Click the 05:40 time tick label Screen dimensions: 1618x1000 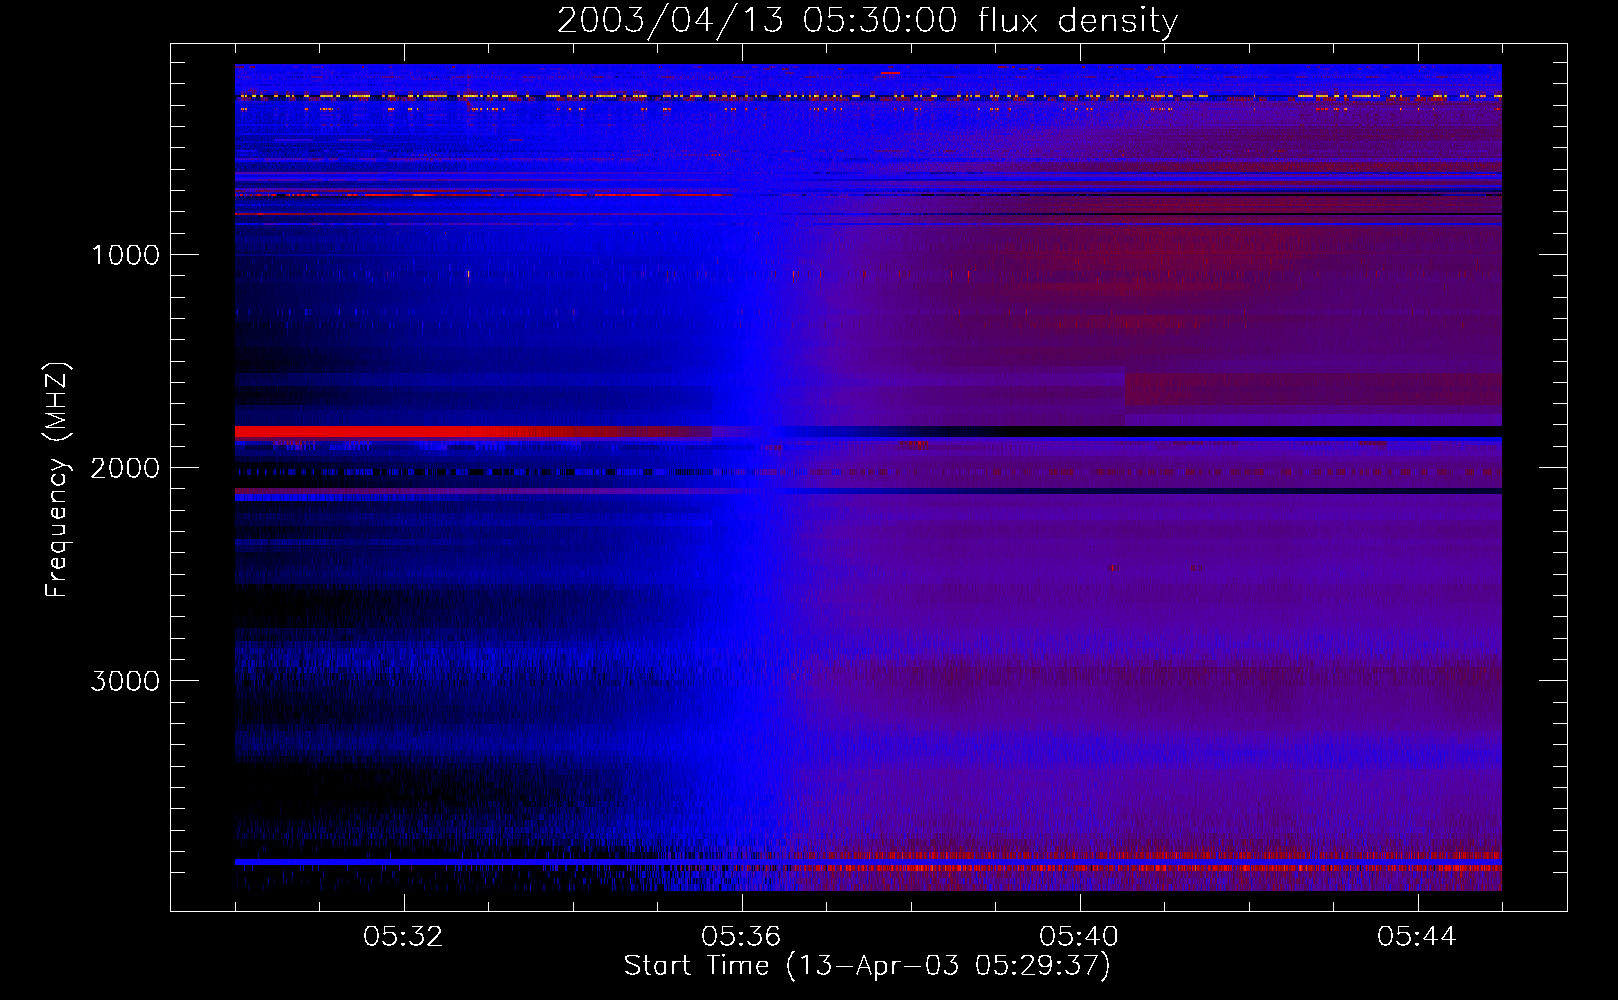pos(1080,937)
